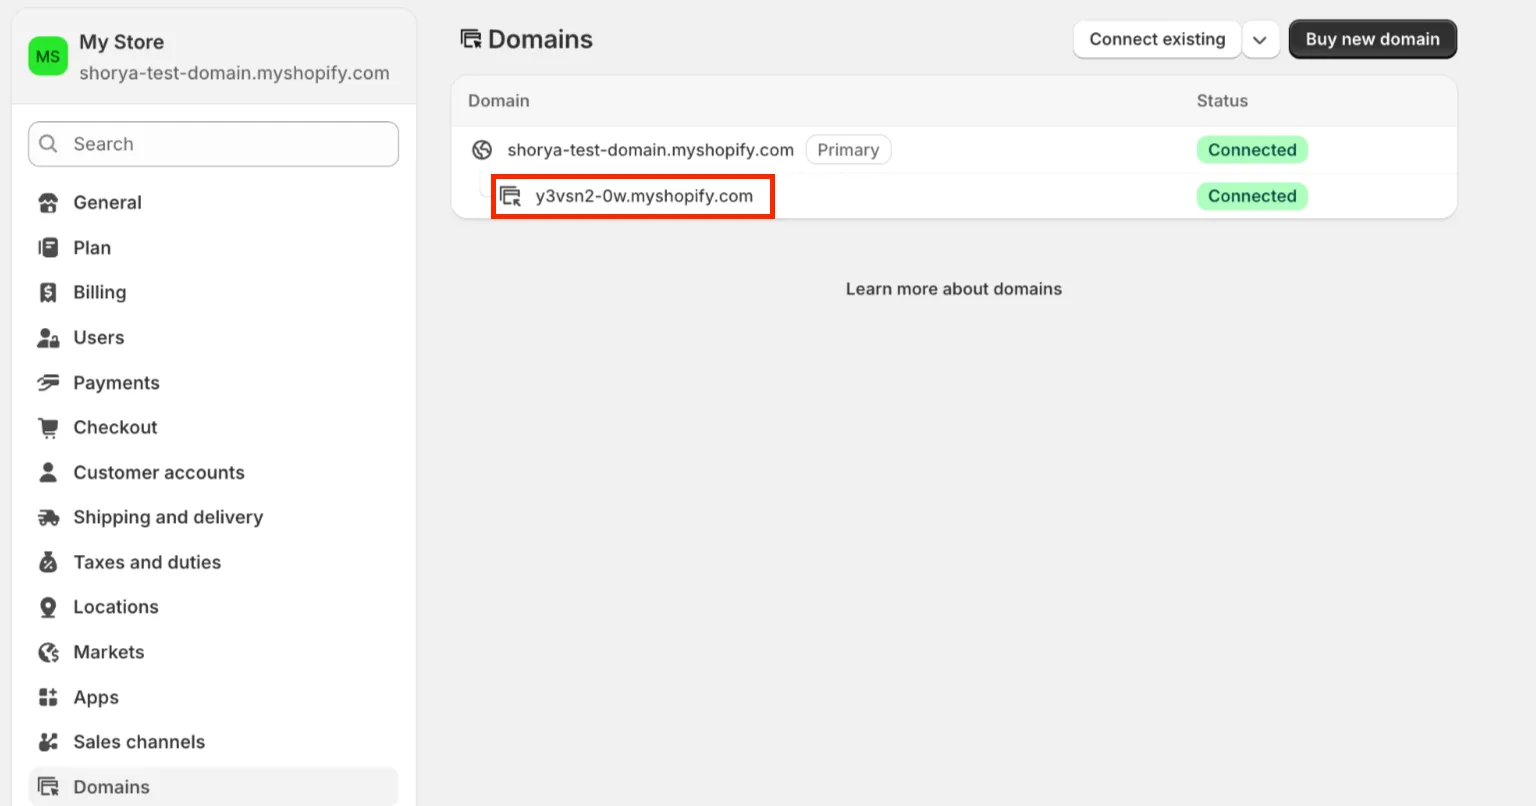Click the Domains page header icon

tap(470, 39)
